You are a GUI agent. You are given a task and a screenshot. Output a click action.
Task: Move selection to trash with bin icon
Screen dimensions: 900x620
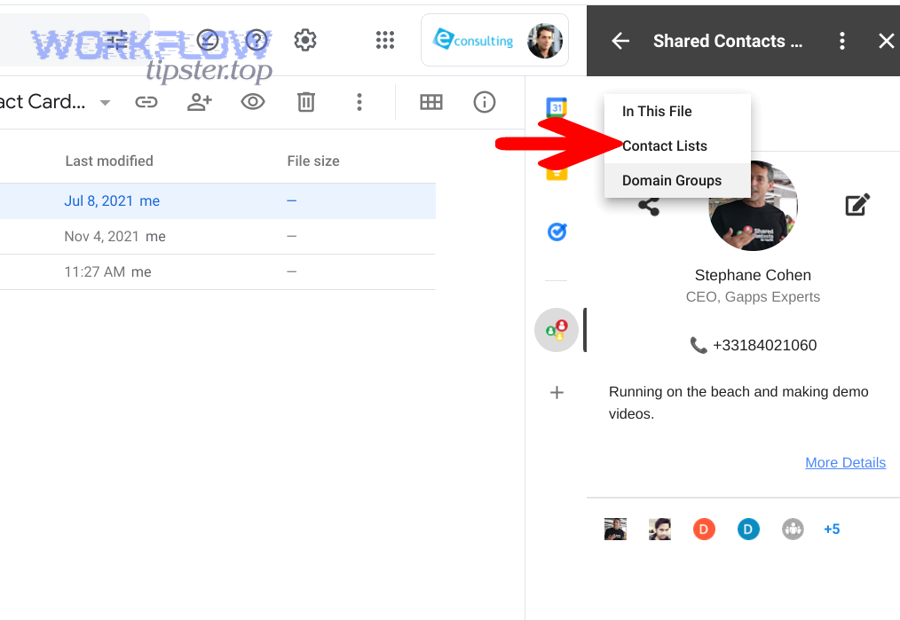pyautogui.click(x=306, y=102)
